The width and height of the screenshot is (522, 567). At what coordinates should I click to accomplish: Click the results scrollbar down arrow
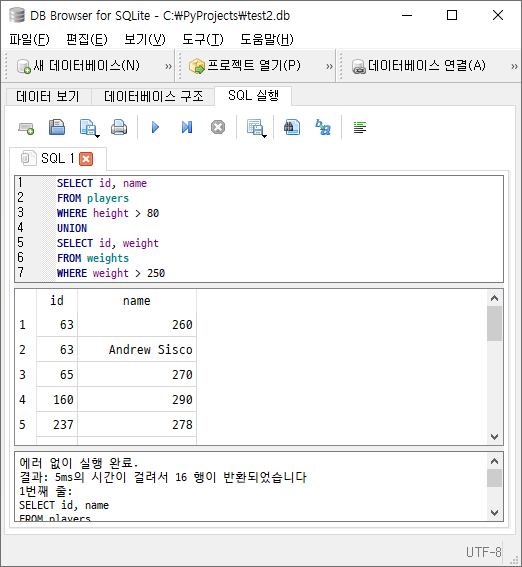pos(495,437)
